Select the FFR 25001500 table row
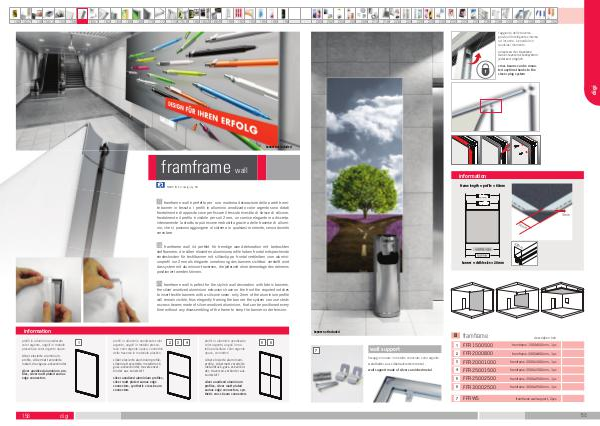 click(518, 370)
